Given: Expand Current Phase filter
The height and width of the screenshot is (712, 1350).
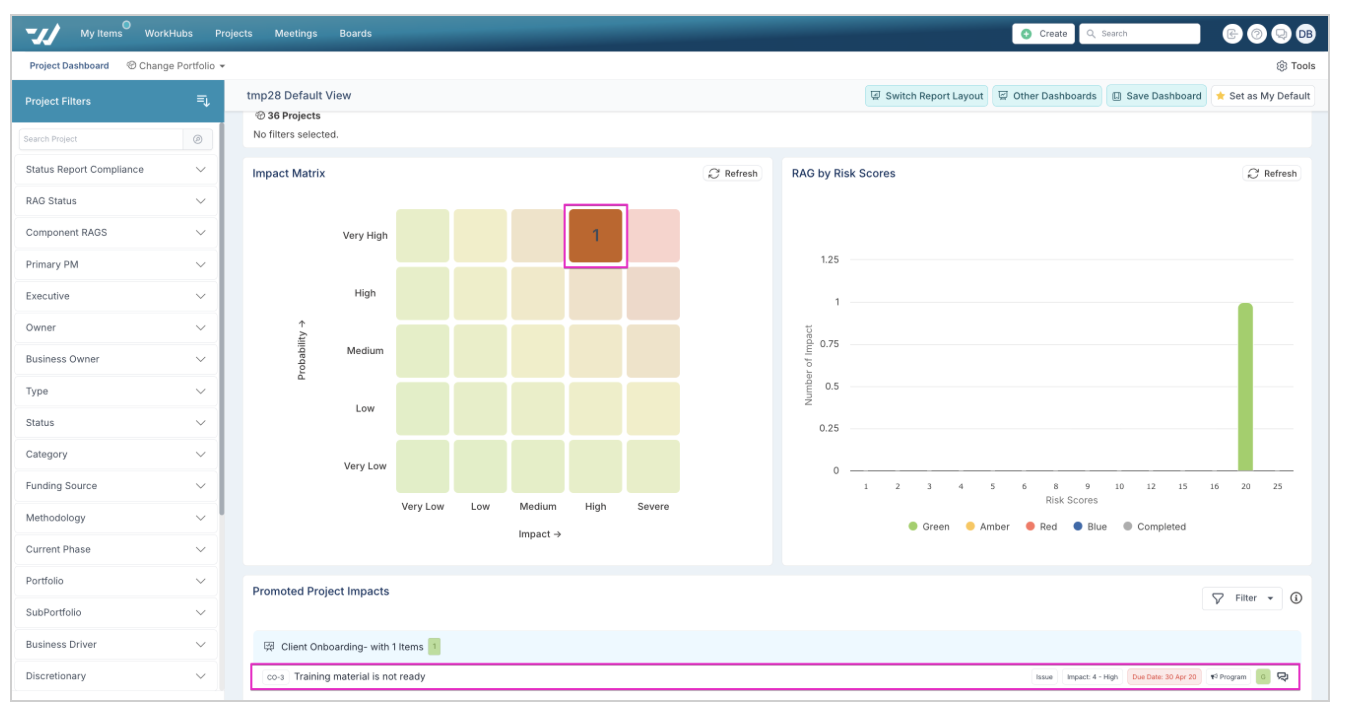Looking at the screenshot, I should 116,549.
